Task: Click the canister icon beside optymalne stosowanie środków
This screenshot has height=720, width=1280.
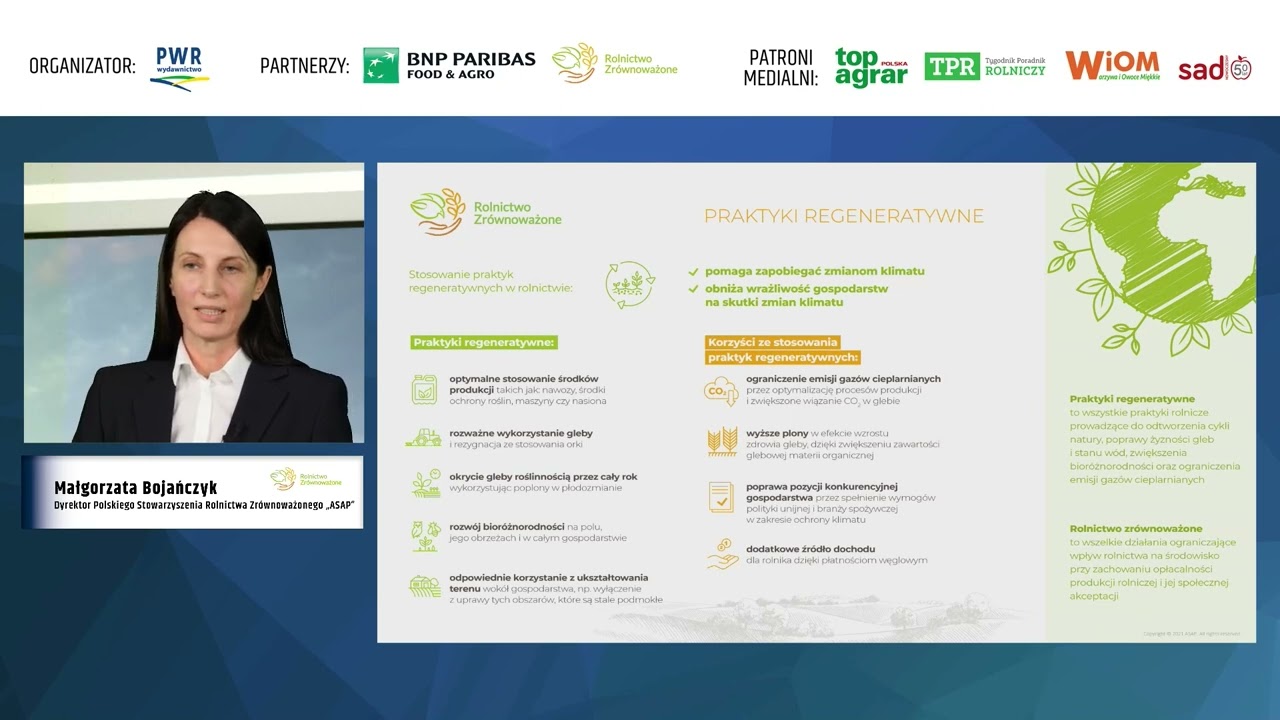Action: (x=425, y=390)
